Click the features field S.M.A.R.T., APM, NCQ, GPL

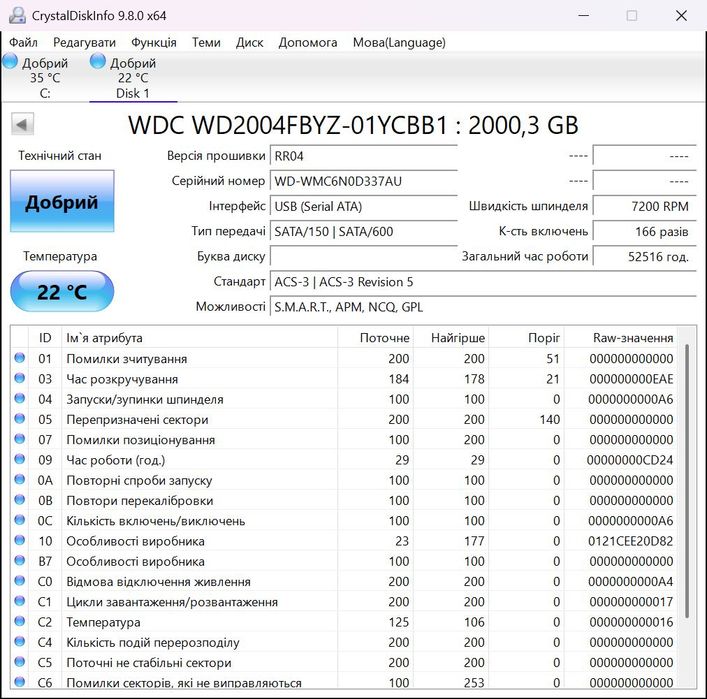tap(483, 307)
